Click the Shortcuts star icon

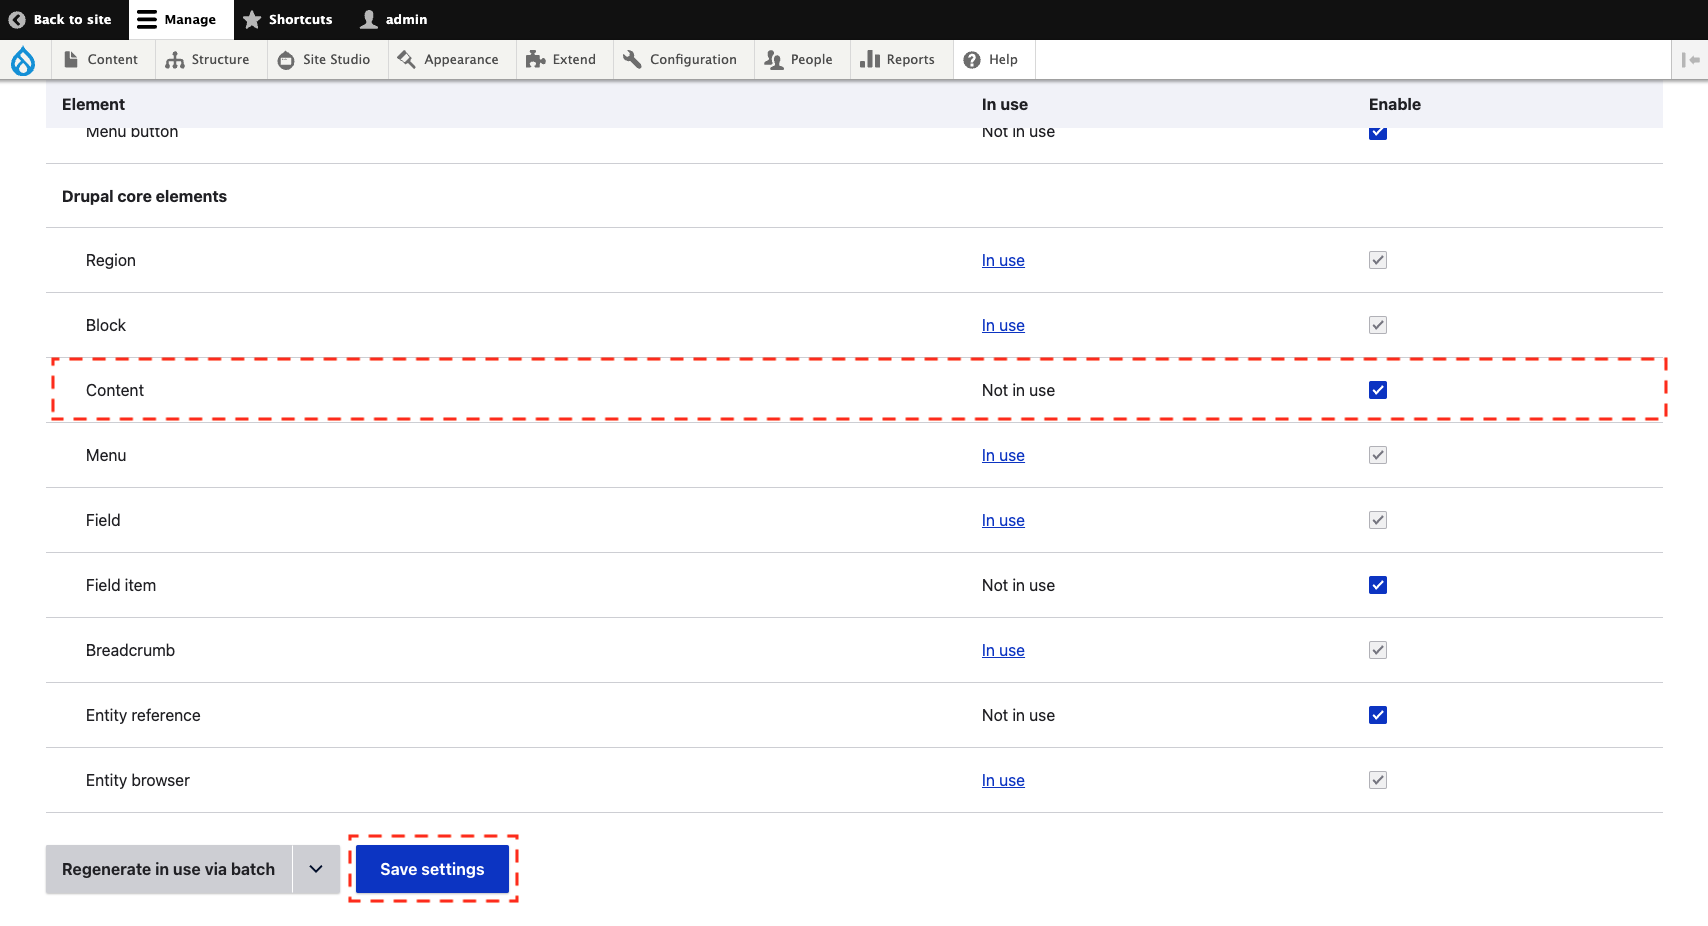[252, 20]
